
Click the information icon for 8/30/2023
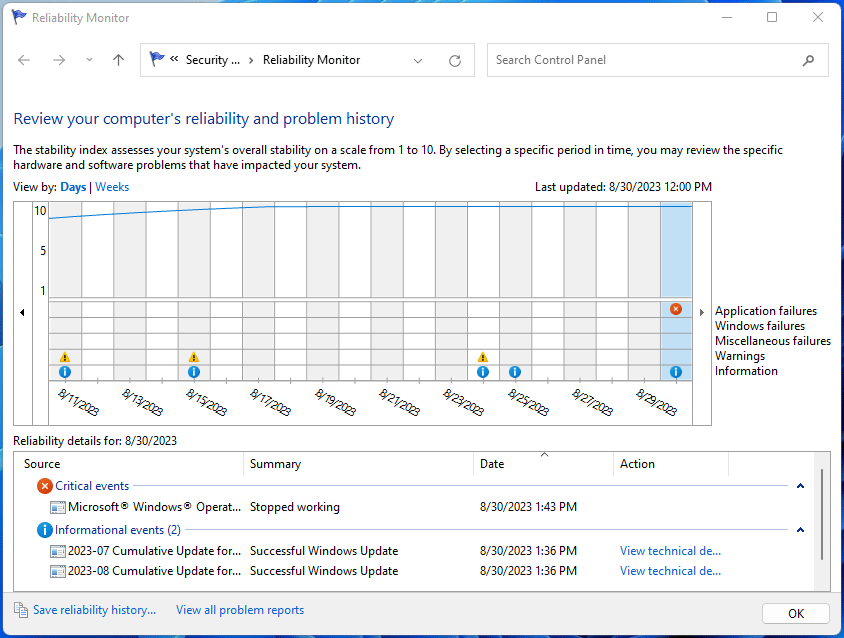[x=676, y=371]
